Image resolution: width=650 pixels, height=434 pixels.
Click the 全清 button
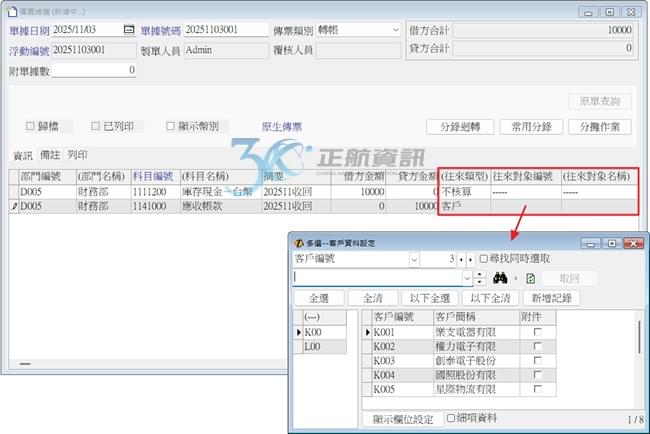(373, 298)
